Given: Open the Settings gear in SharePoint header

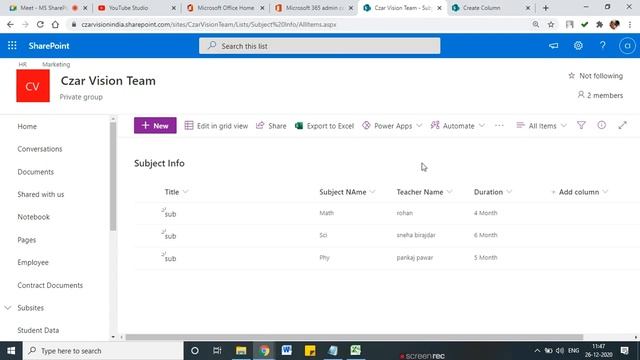Looking at the screenshot, I should pyautogui.click(x=578, y=46).
